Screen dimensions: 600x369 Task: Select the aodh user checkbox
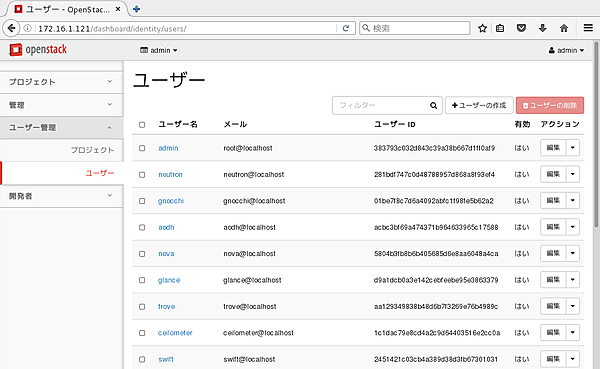coord(142,227)
